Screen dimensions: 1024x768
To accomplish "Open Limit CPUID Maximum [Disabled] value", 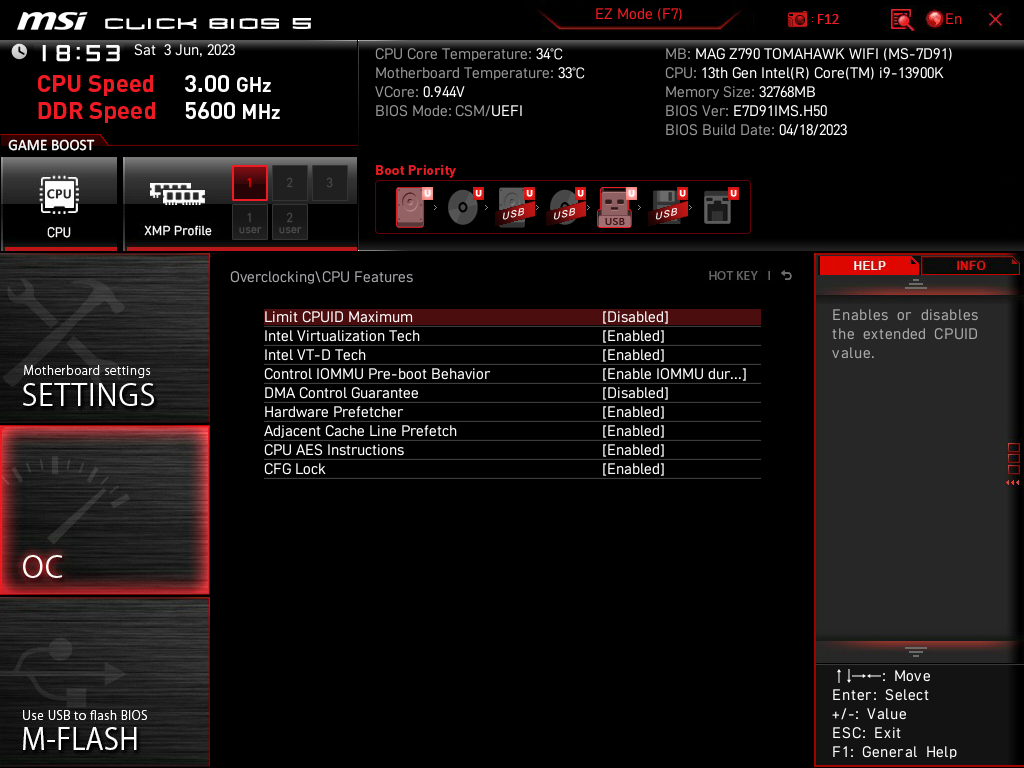I will point(635,317).
